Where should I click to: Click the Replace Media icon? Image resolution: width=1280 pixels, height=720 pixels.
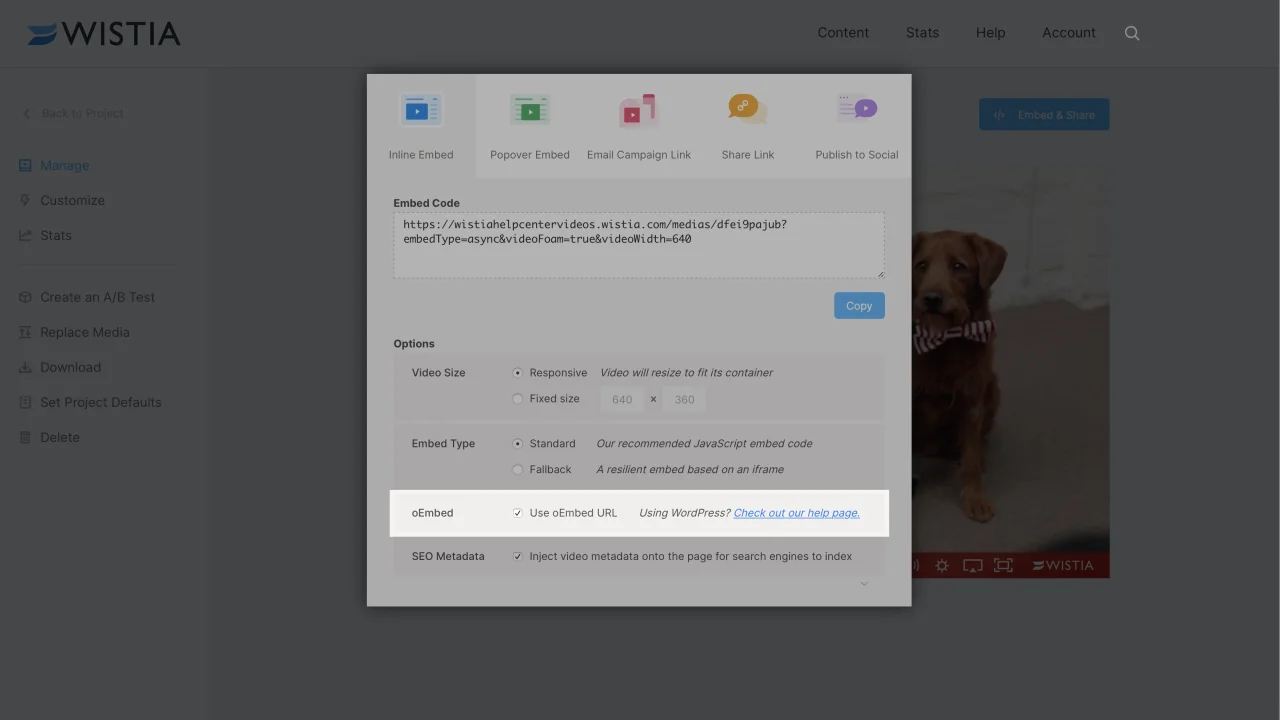point(25,332)
